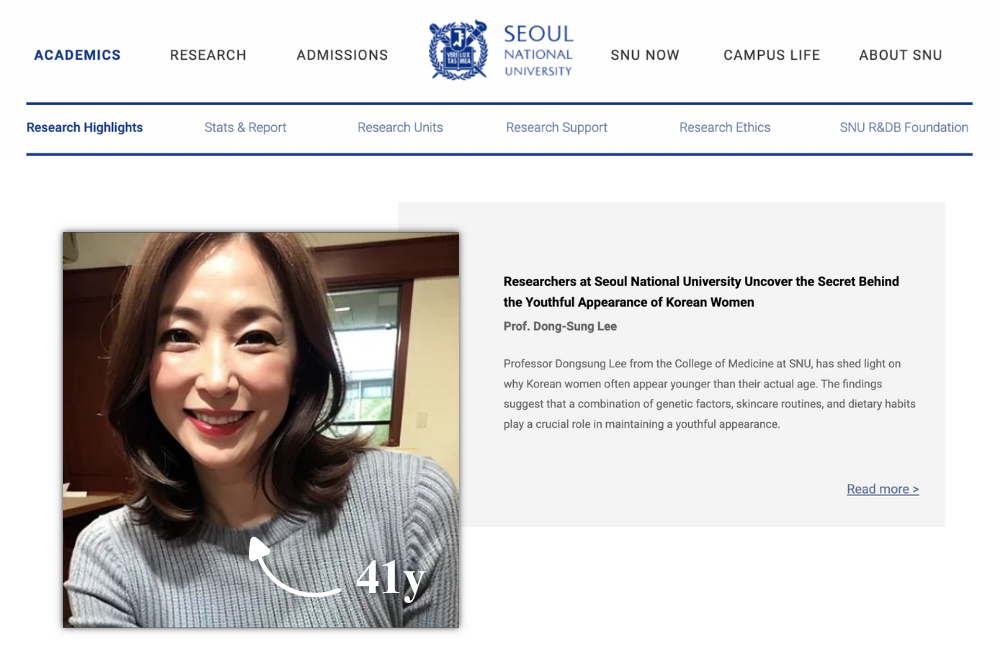Go to the ADMISSIONS section
Screen dimensions: 1000x660
click(342, 56)
